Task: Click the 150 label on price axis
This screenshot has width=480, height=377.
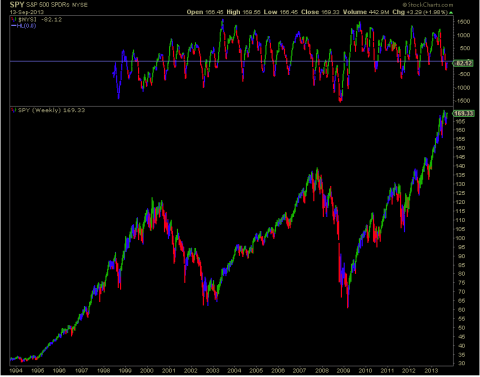Action: tap(461, 148)
